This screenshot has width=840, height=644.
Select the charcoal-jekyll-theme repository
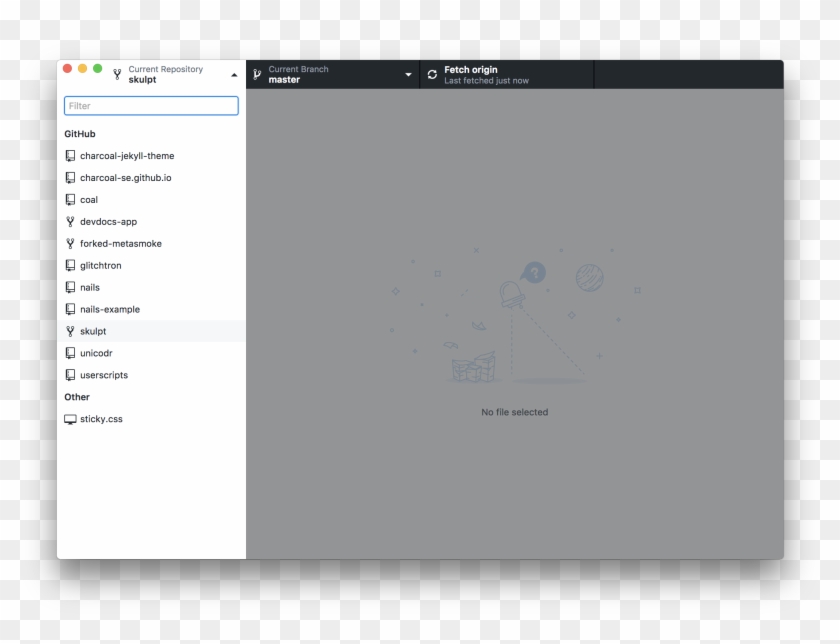(x=151, y=156)
